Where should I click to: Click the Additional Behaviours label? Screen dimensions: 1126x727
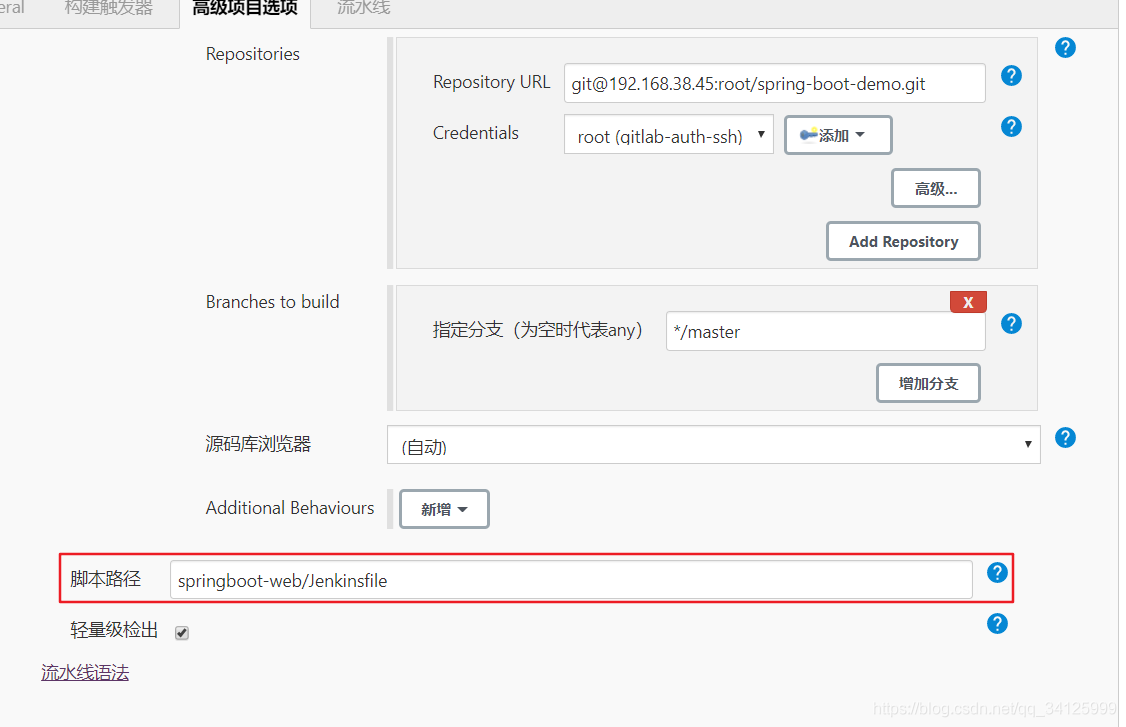[289, 508]
